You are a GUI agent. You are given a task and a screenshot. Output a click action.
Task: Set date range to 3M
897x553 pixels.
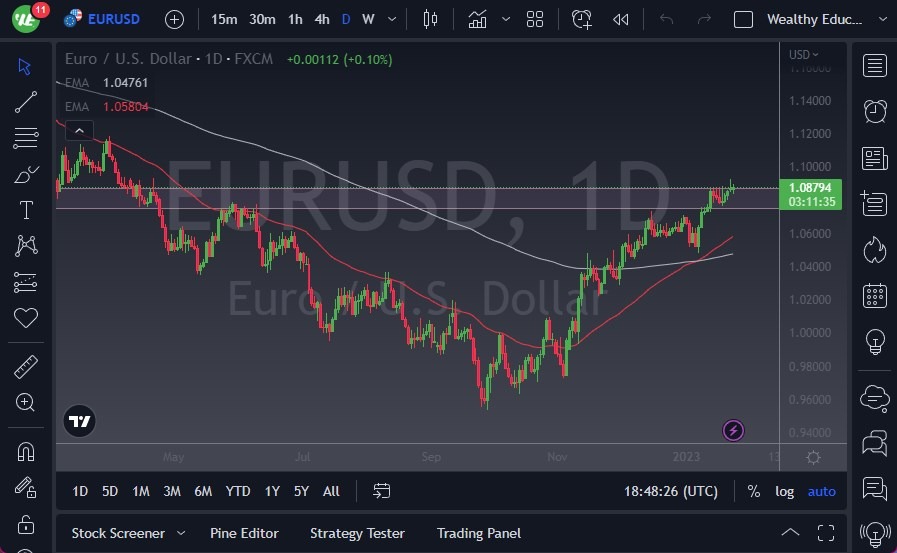point(172,491)
